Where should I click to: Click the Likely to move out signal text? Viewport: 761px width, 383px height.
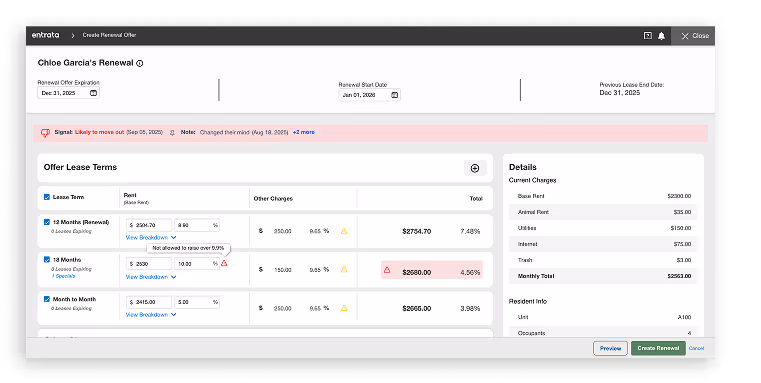pos(99,132)
